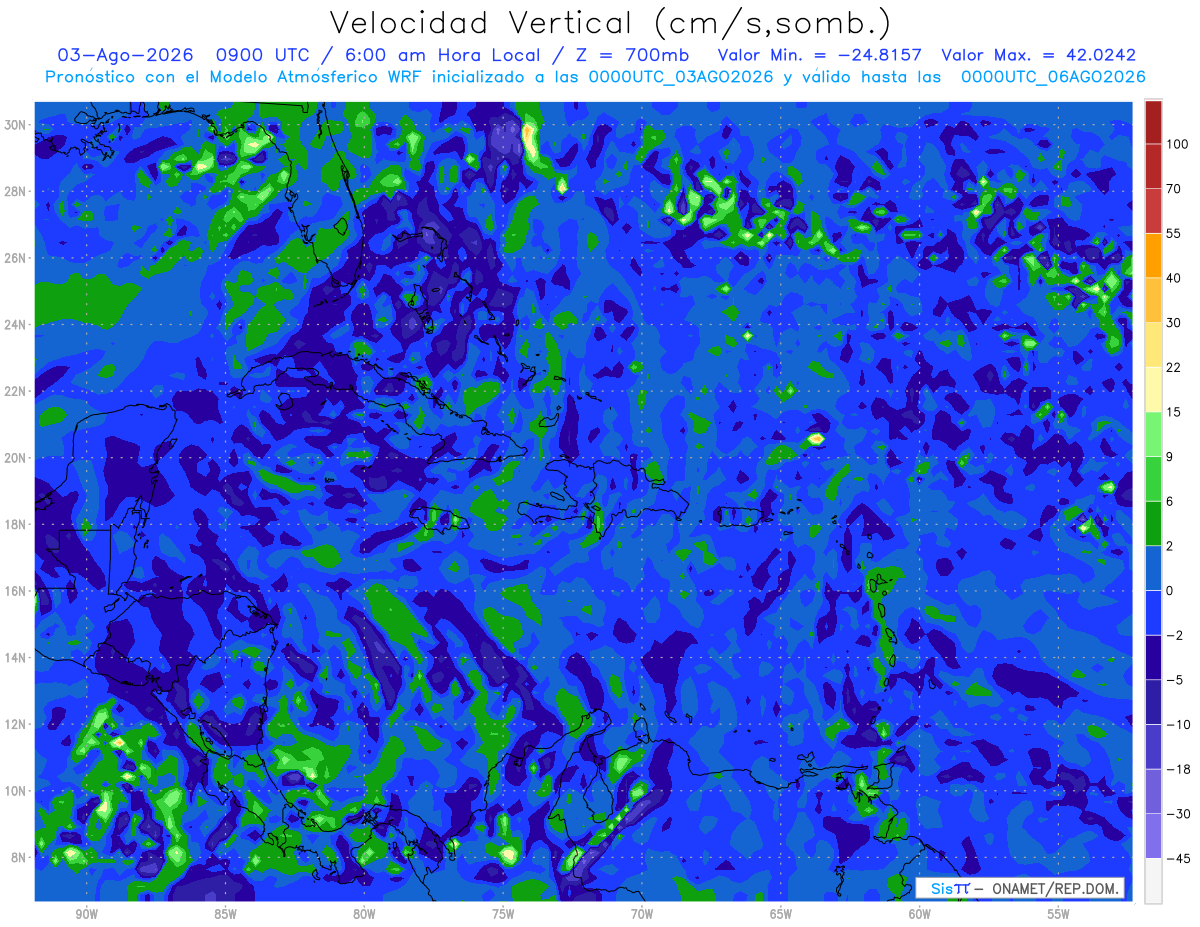This screenshot has width=1200, height=927.
Task: Select the green swatch between 6 and 9
Action: (1153, 478)
